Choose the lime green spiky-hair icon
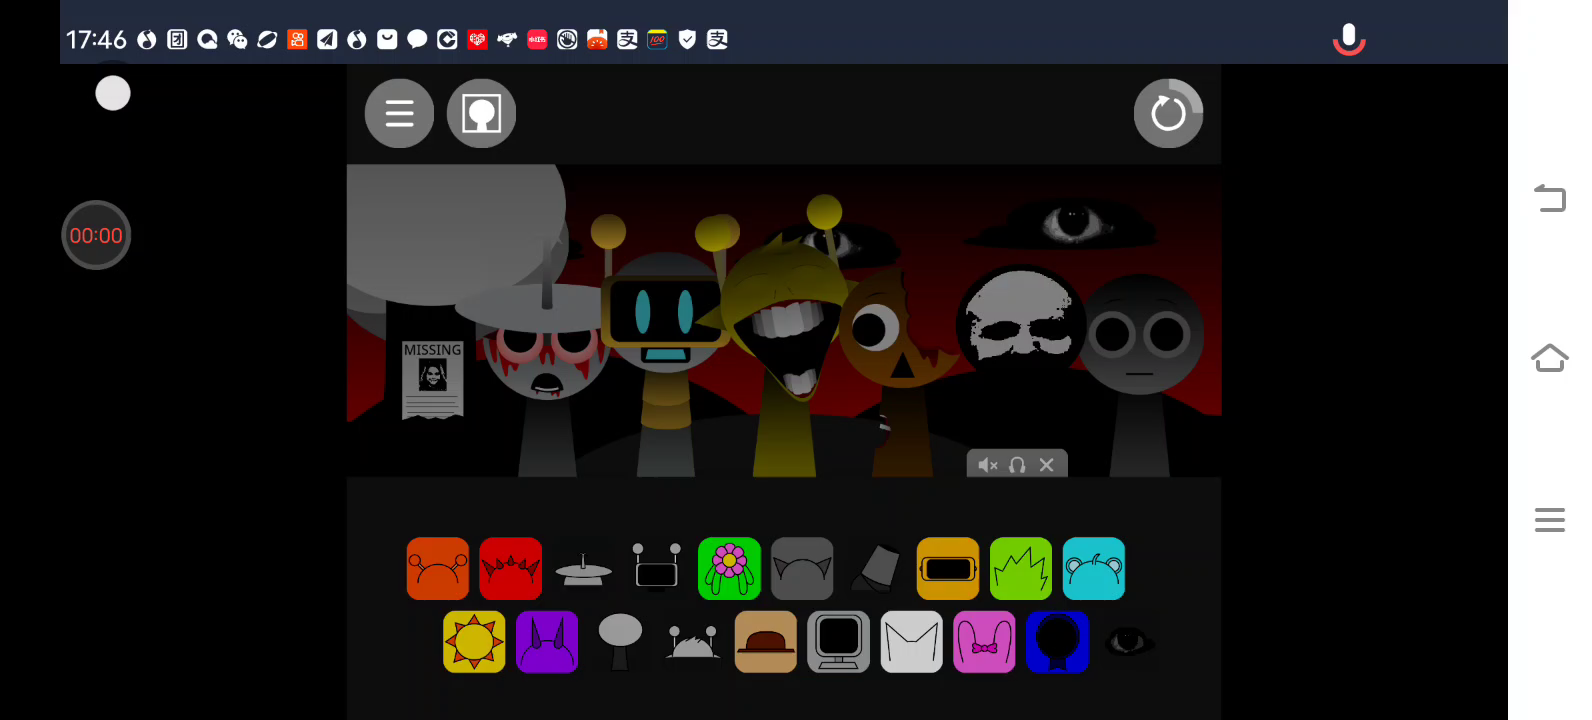1592x720 pixels. tap(1021, 569)
